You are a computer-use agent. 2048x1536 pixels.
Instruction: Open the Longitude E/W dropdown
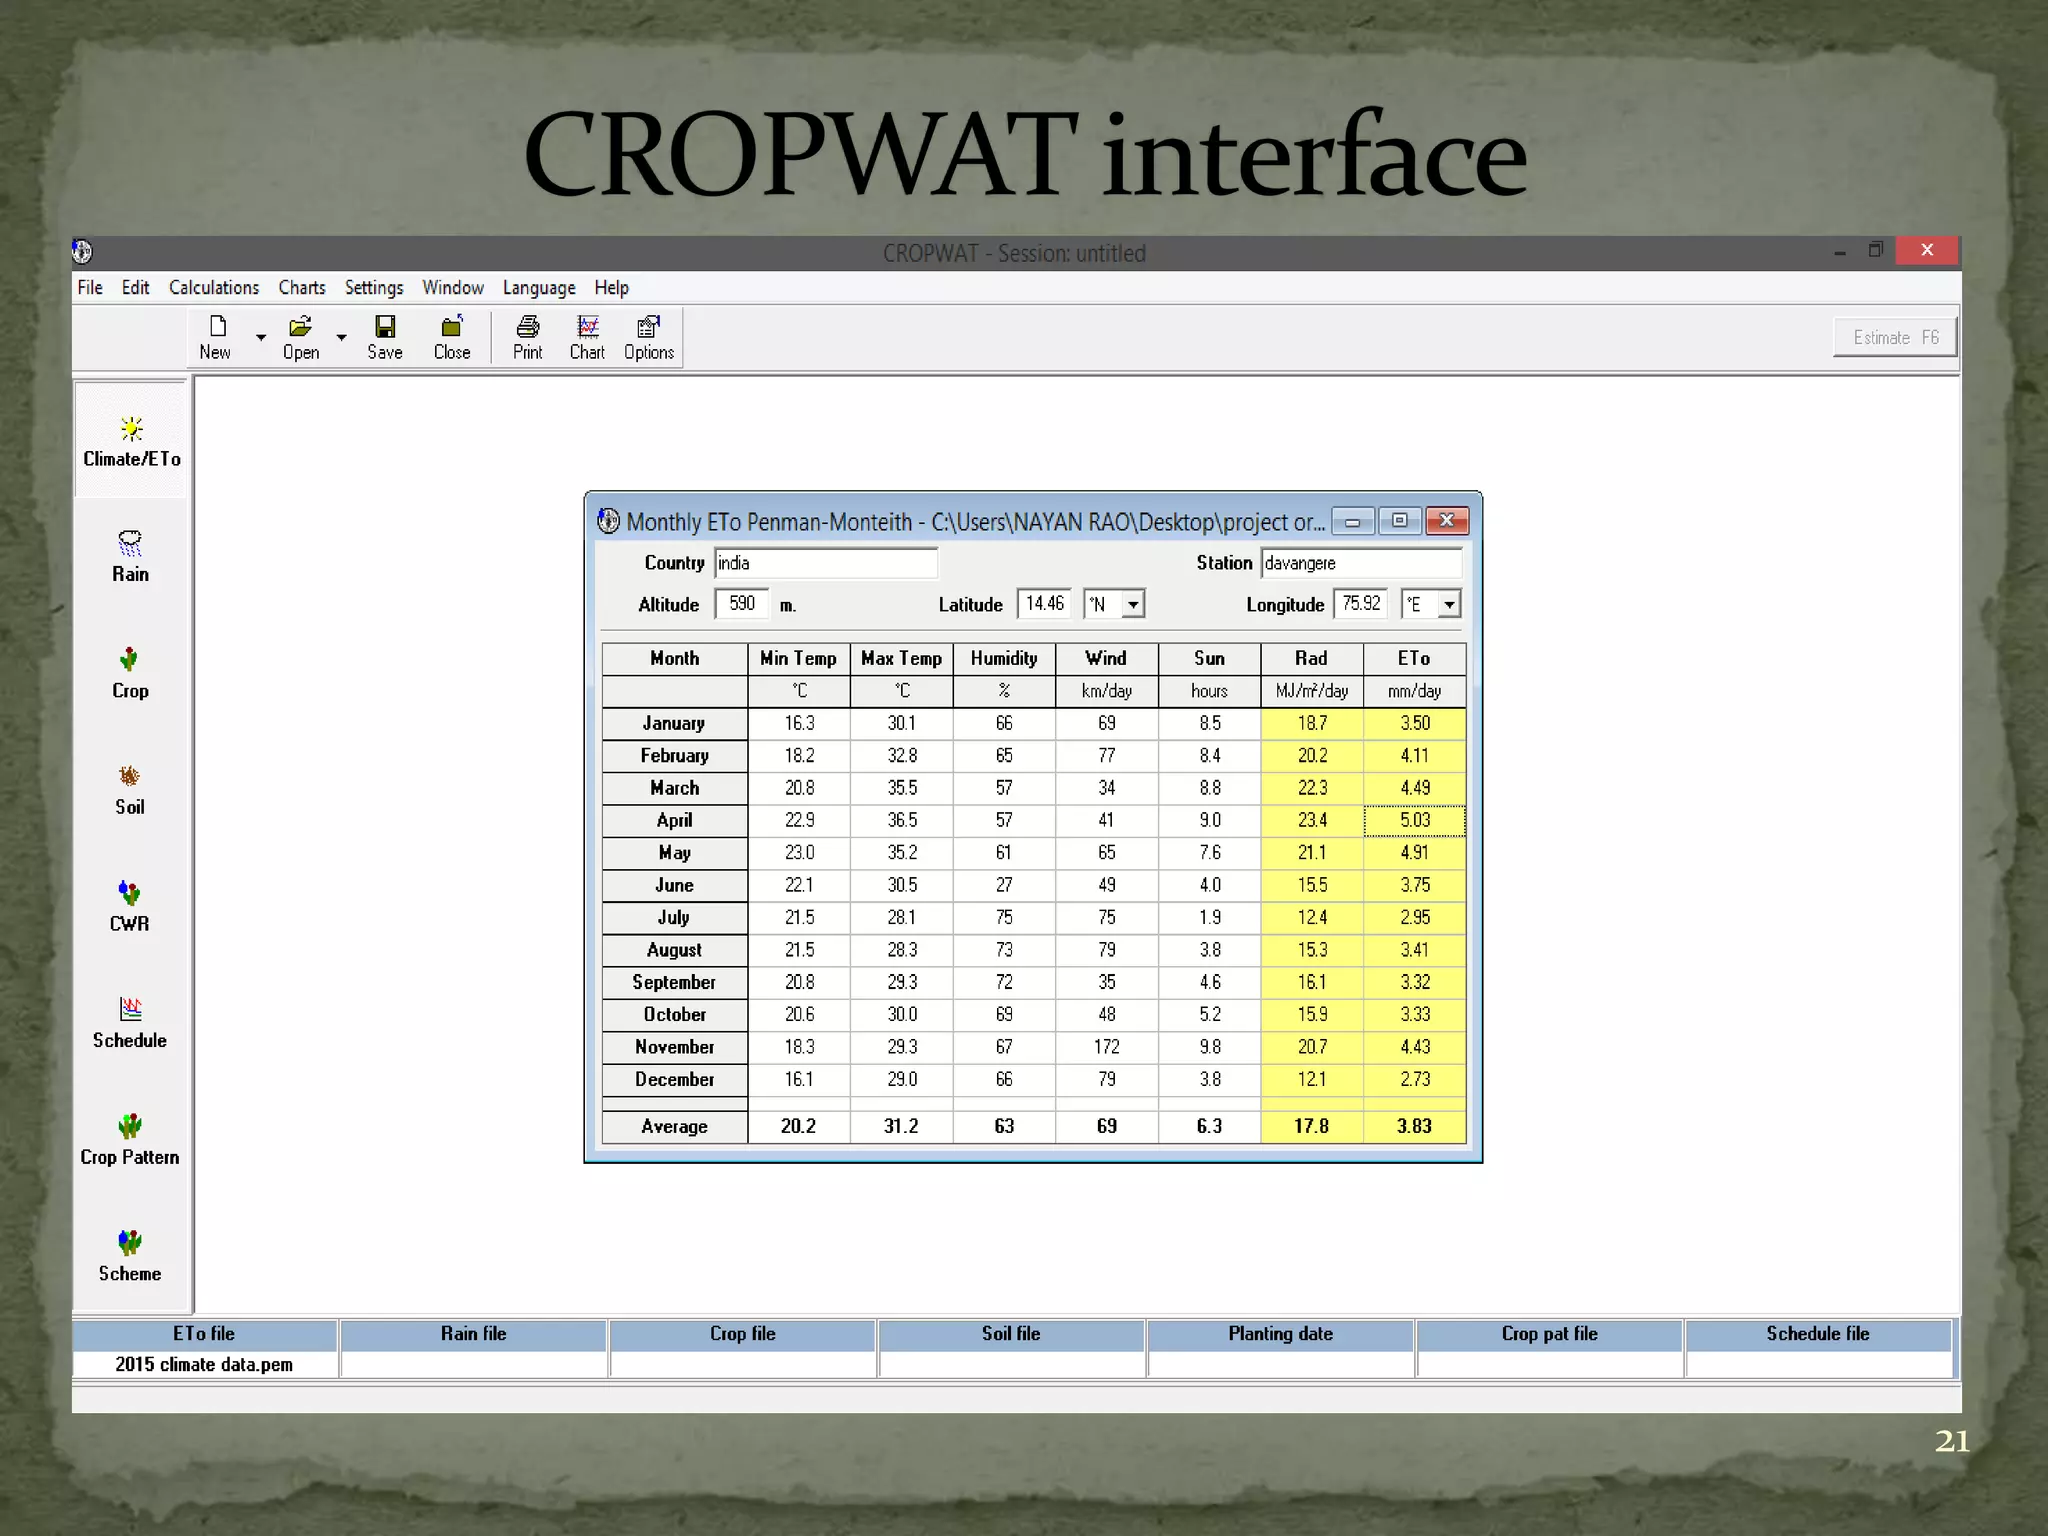point(1448,604)
